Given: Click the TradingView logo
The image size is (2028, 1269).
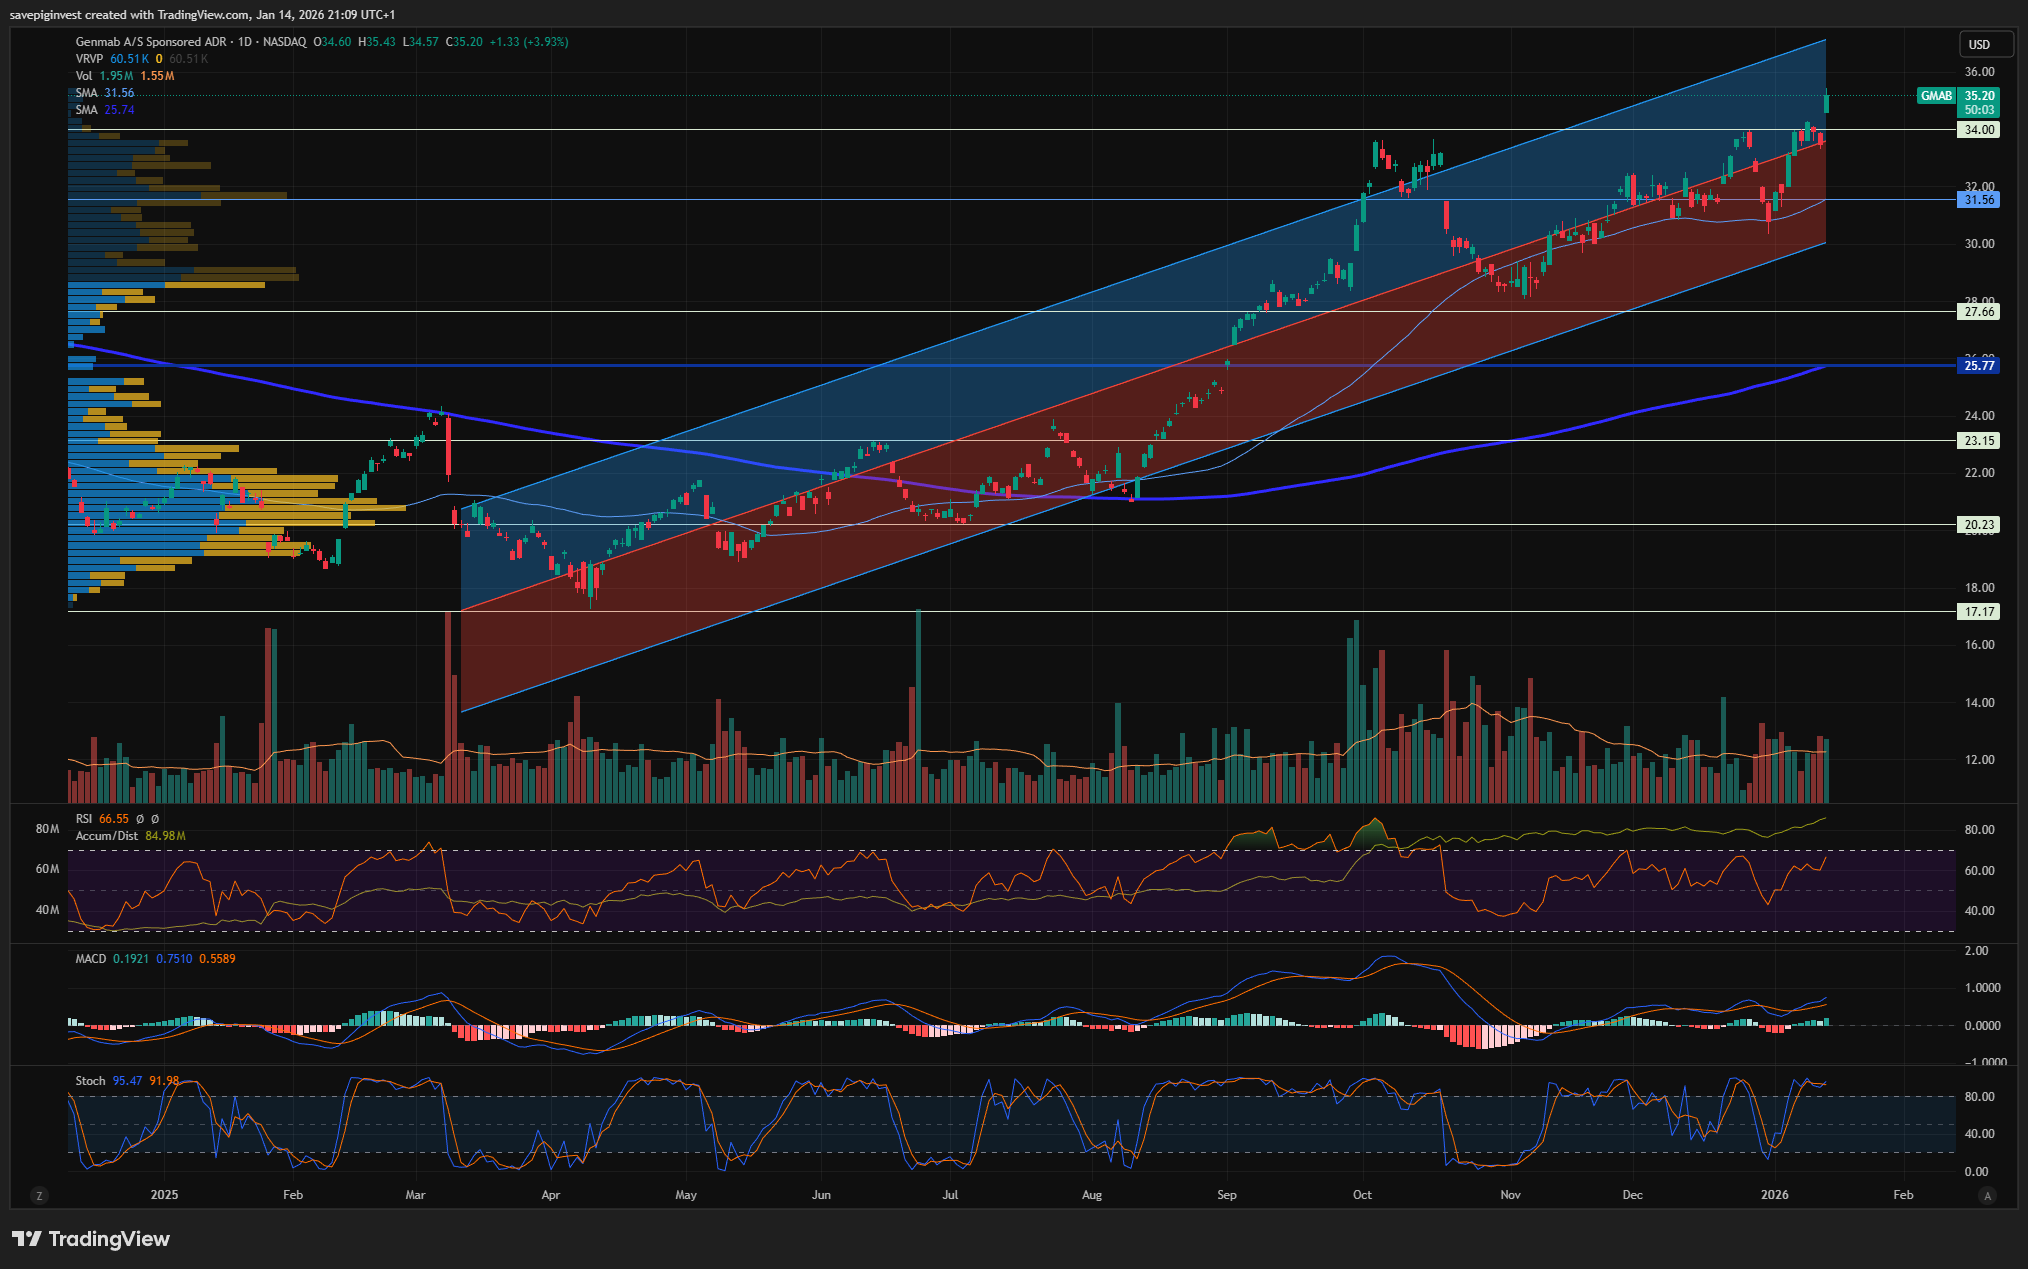Looking at the screenshot, I should [x=91, y=1239].
